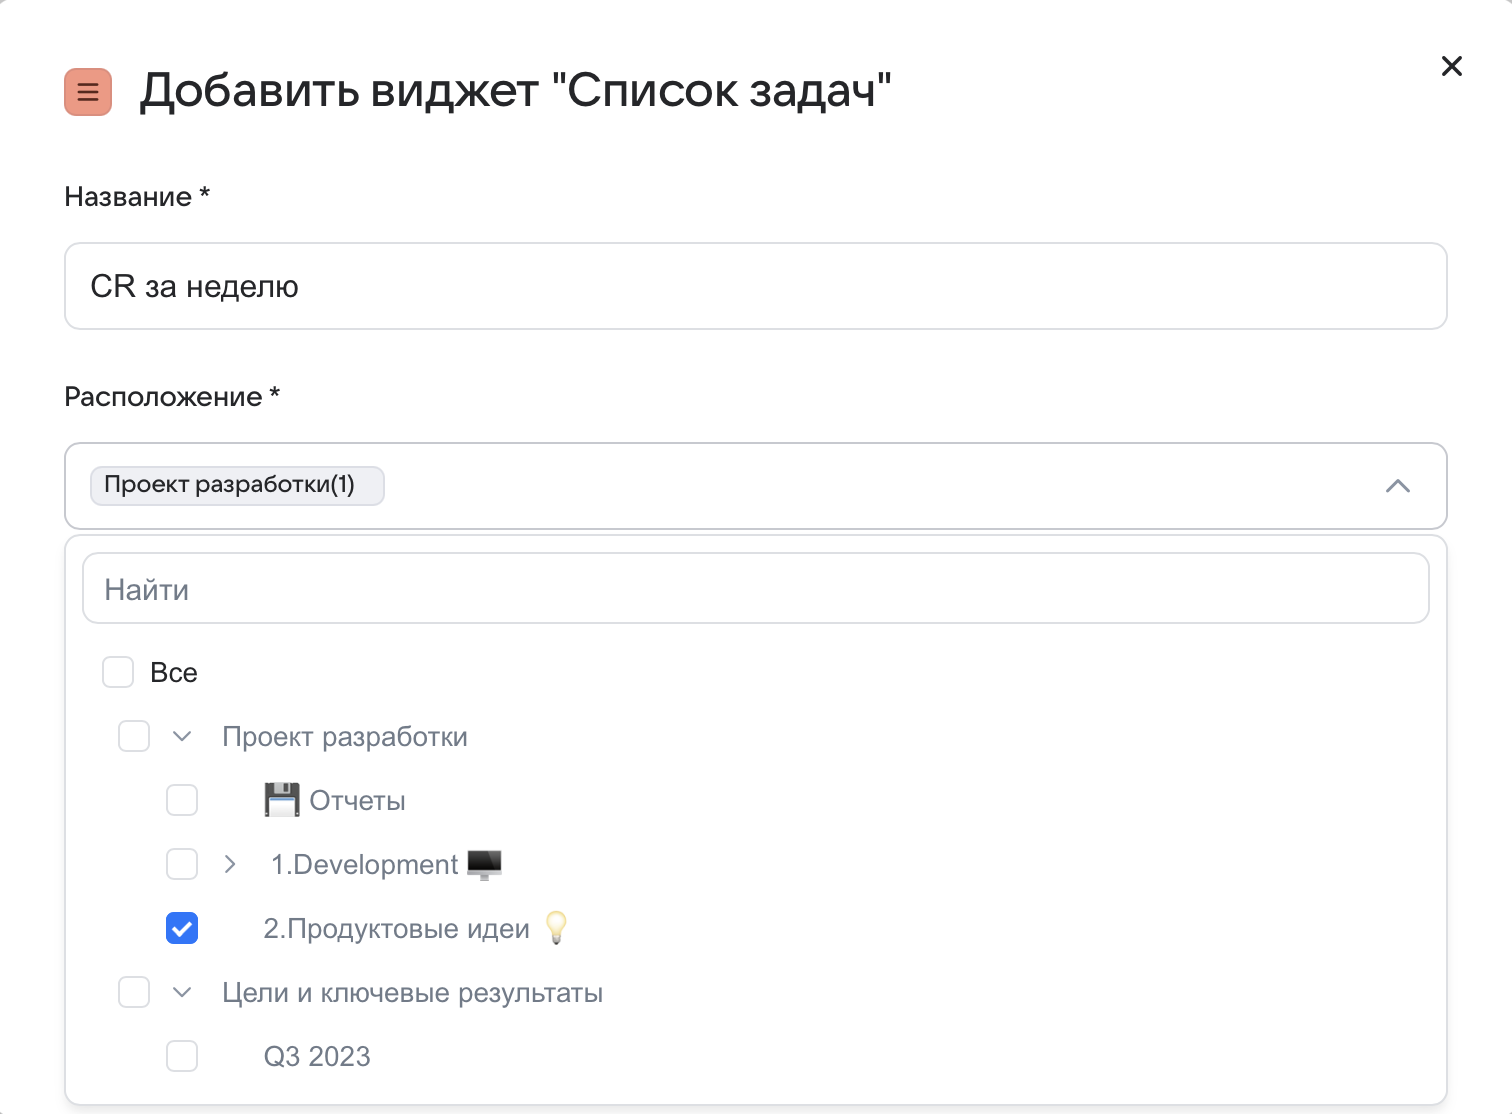Collapse the "Проект разработки" tree node

point(182,736)
